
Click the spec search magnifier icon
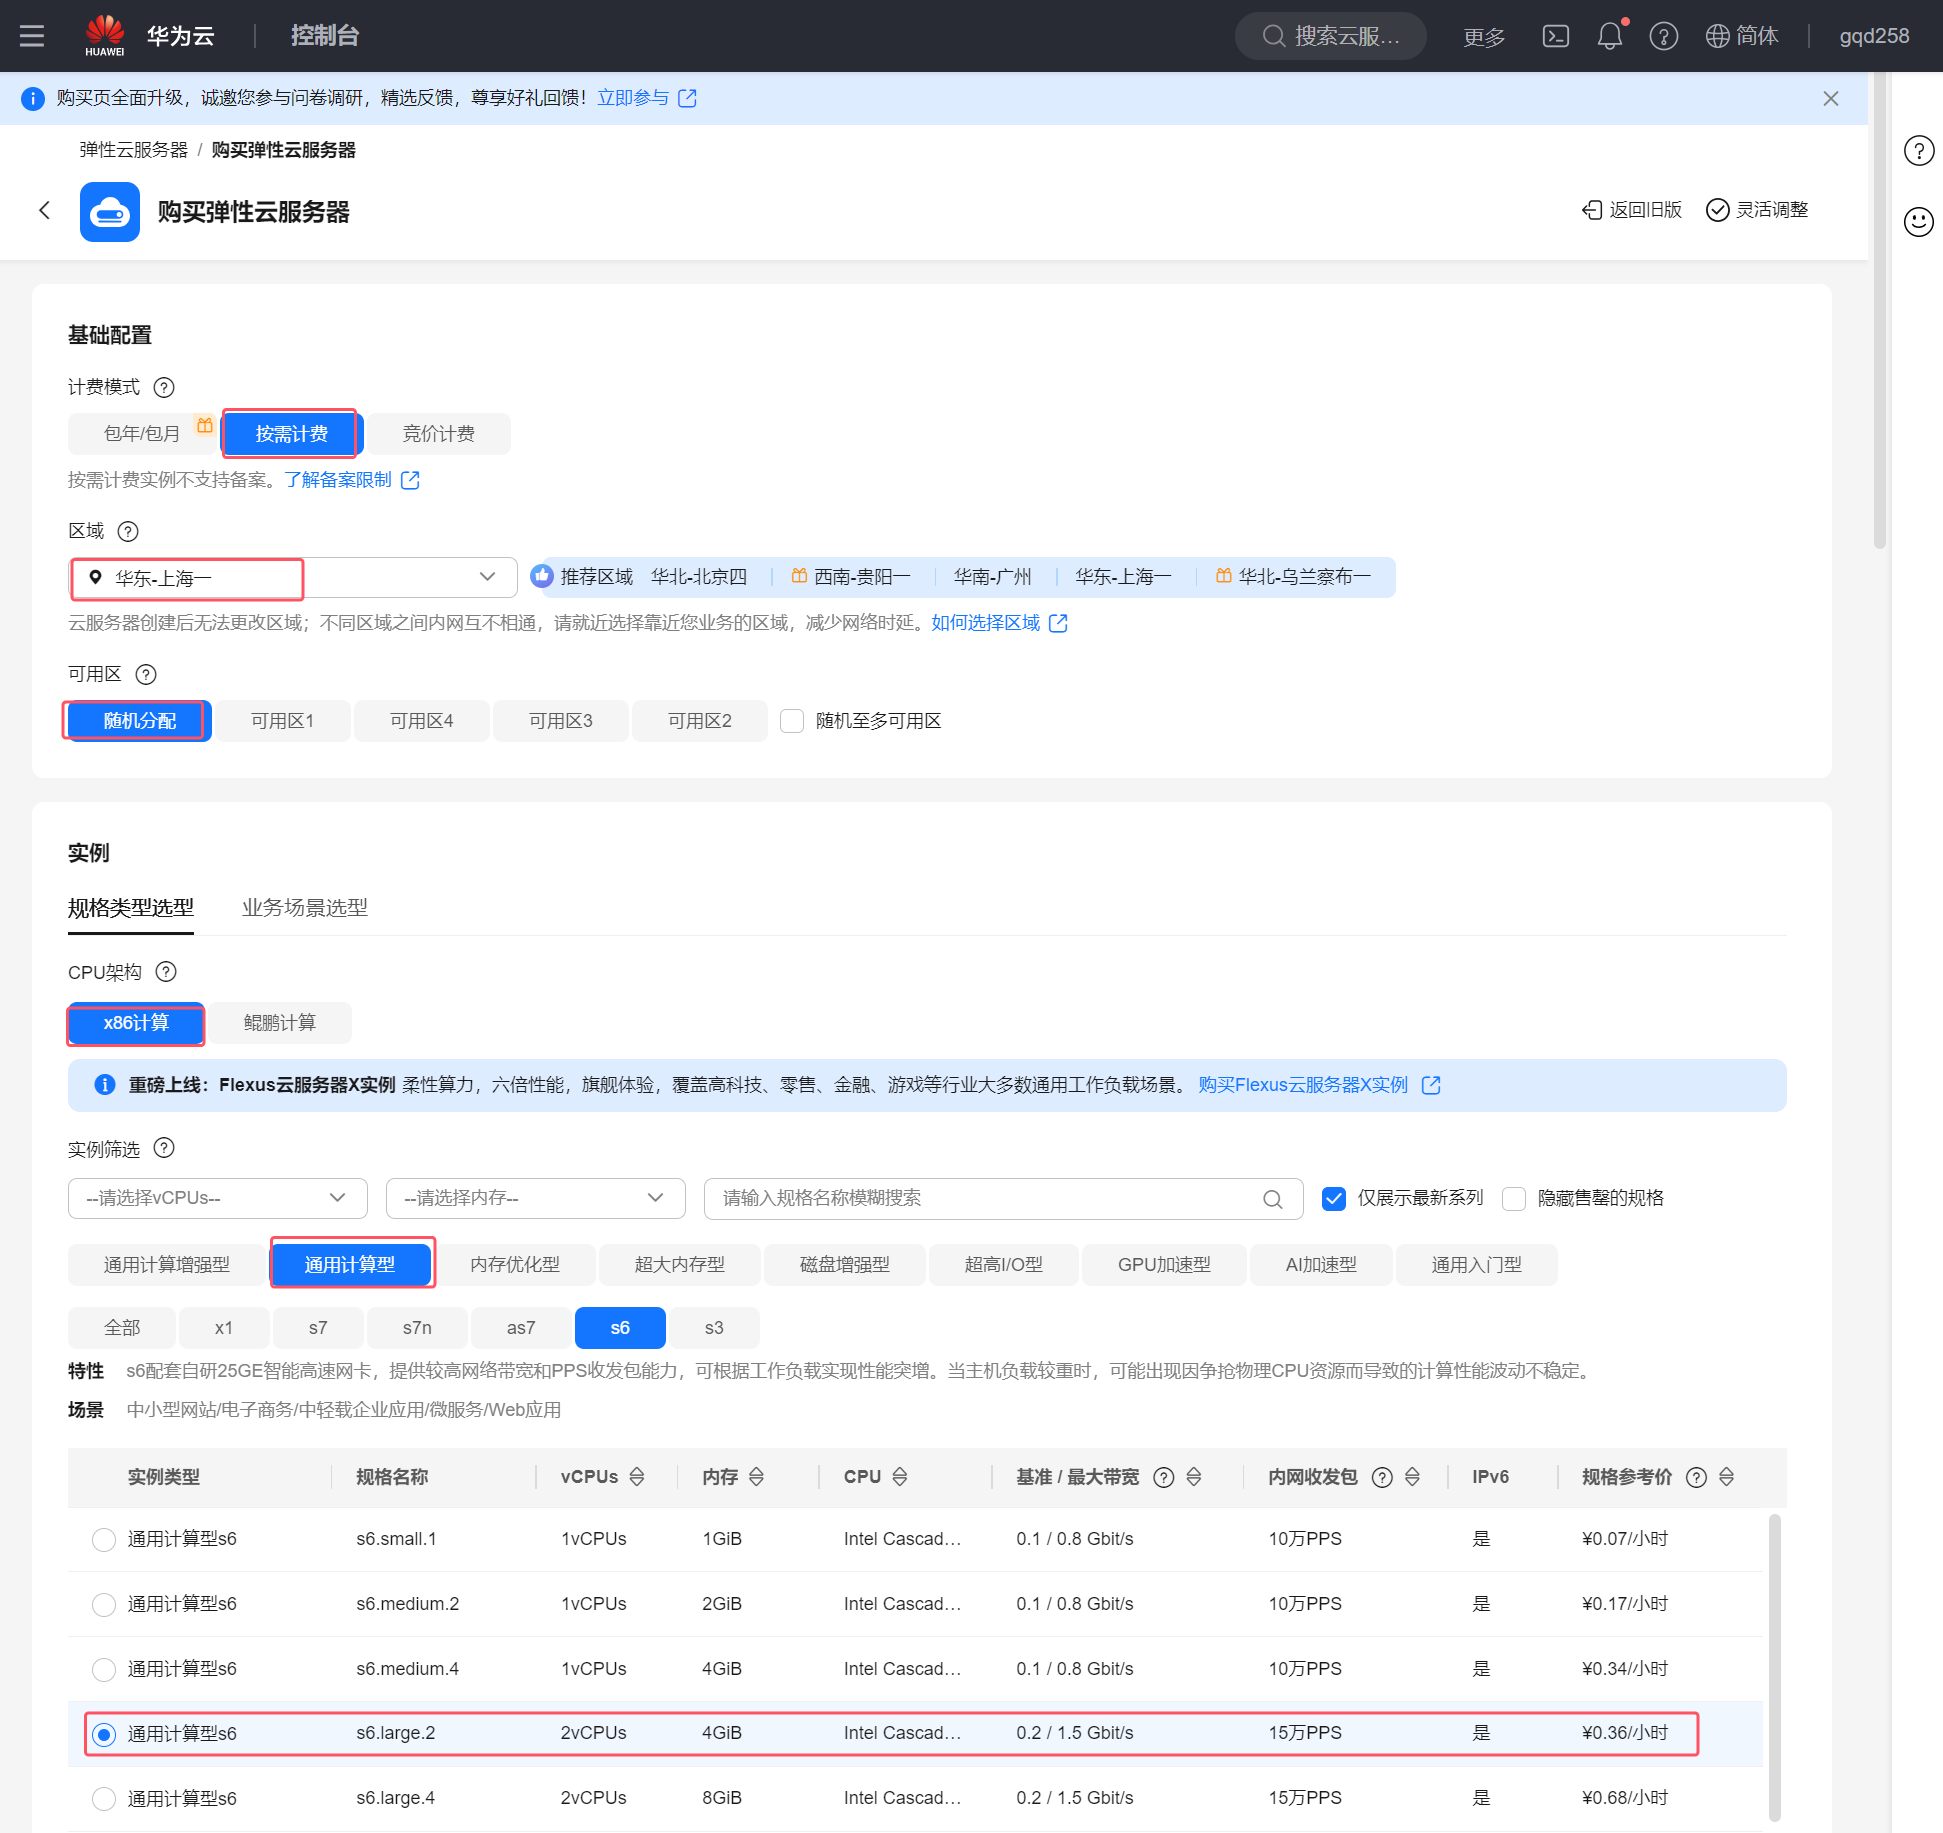(1272, 1199)
